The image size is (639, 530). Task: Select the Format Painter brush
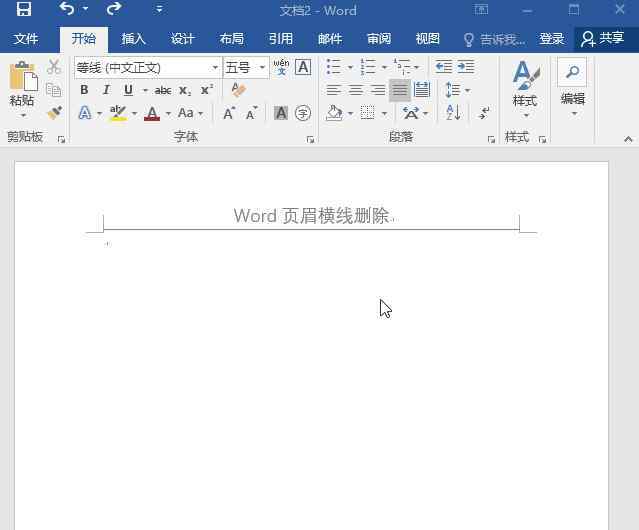pos(54,113)
